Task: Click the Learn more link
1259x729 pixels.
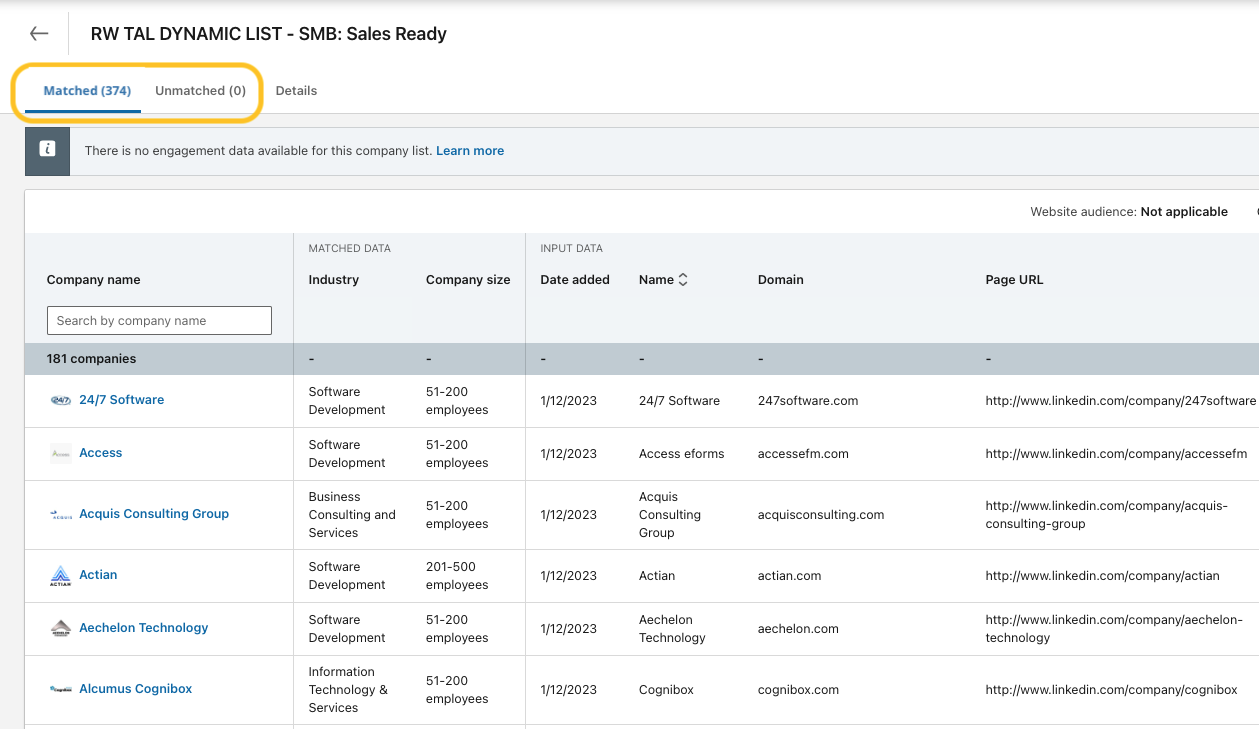Action: pos(470,151)
